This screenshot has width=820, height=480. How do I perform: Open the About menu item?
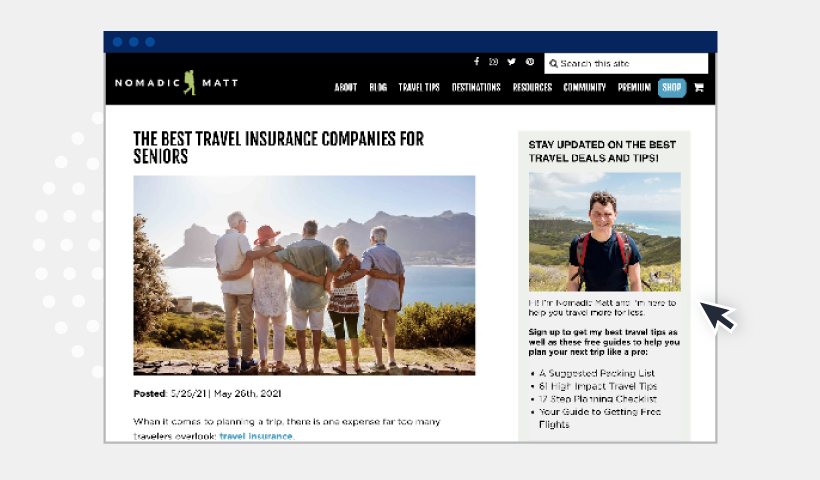[346, 87]
